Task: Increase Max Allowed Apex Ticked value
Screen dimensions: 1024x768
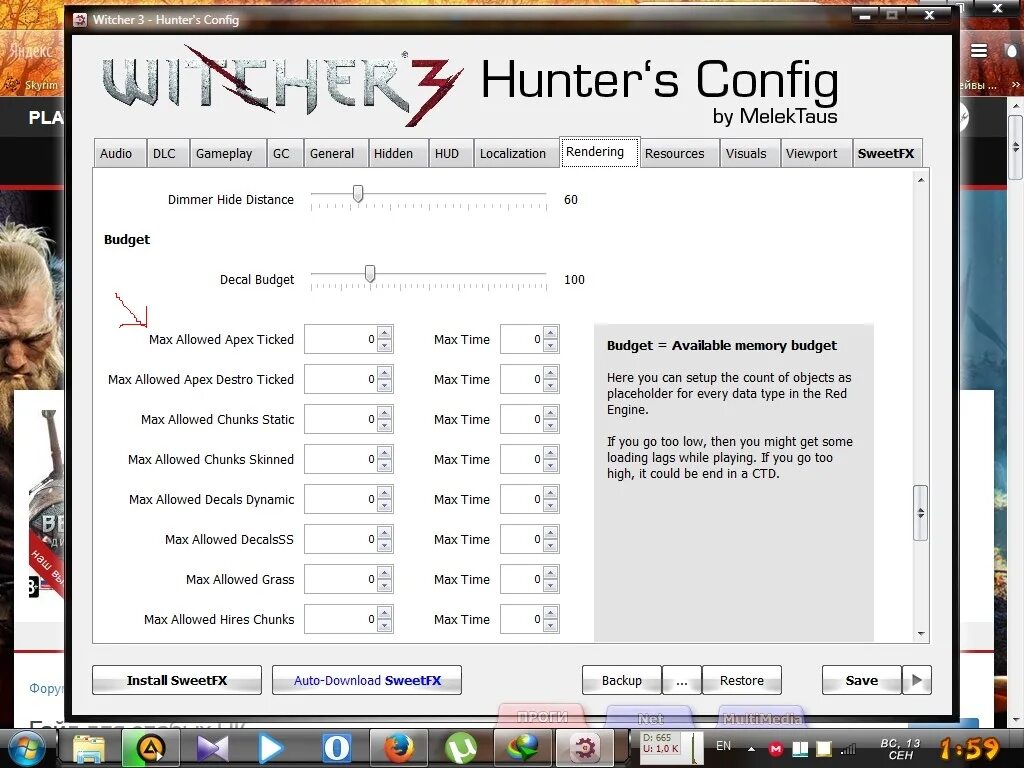Action: [x=385, y=333]
